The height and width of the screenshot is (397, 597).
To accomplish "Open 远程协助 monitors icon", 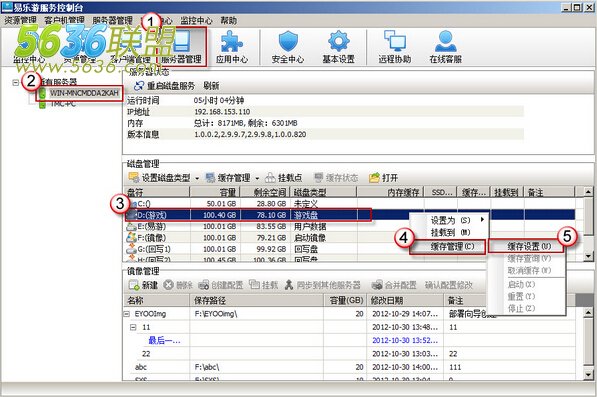I will [x=394, y=47].
